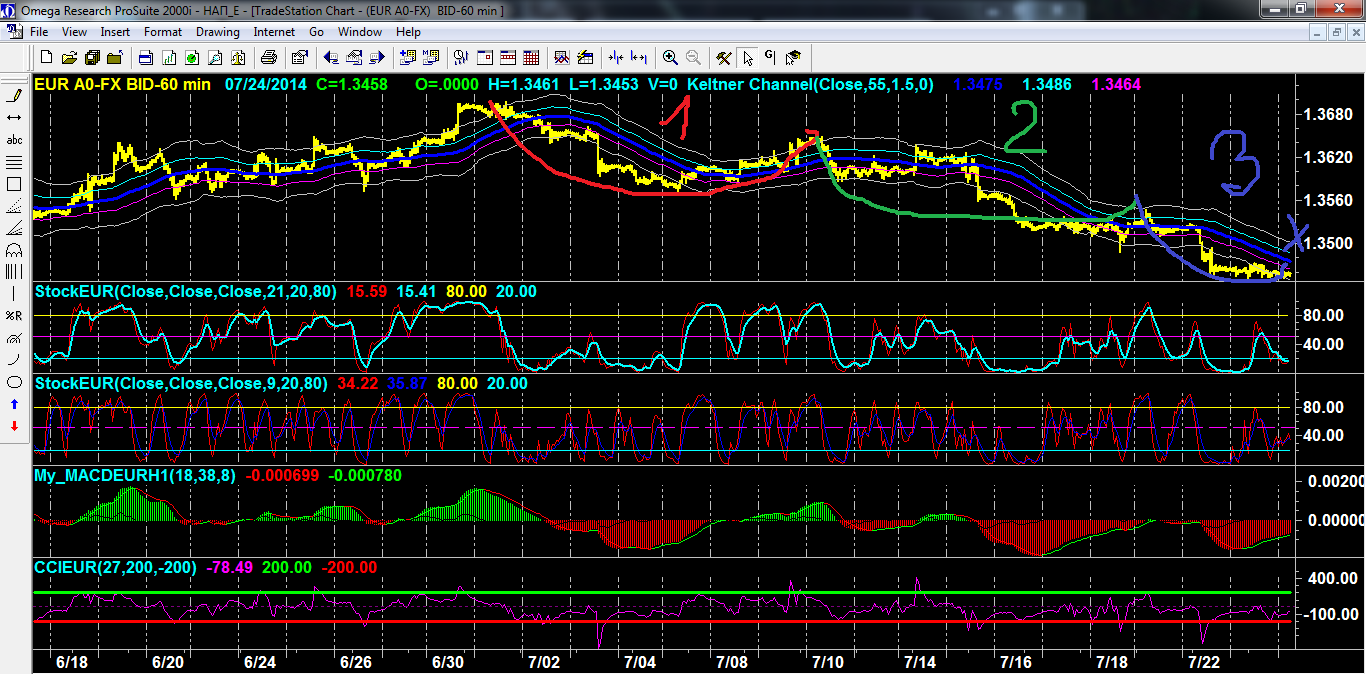This screenshot has width=1366, height=674.
Task: Select the trendline pencil drawing tool
Action: [x=15, y=96]
